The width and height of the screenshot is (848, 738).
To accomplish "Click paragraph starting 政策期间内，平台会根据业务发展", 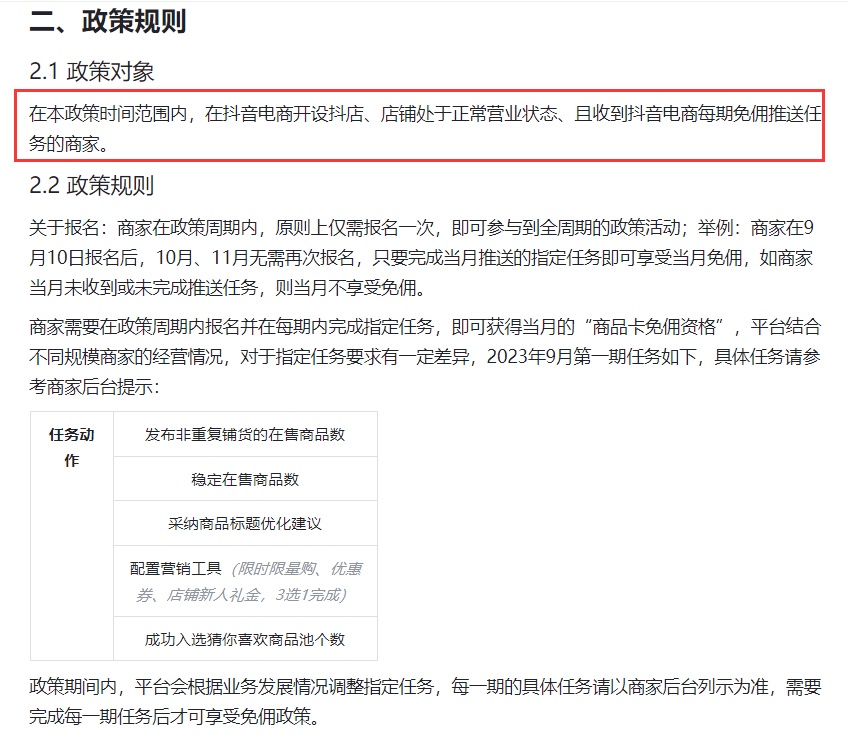I will tap(425, 702).
